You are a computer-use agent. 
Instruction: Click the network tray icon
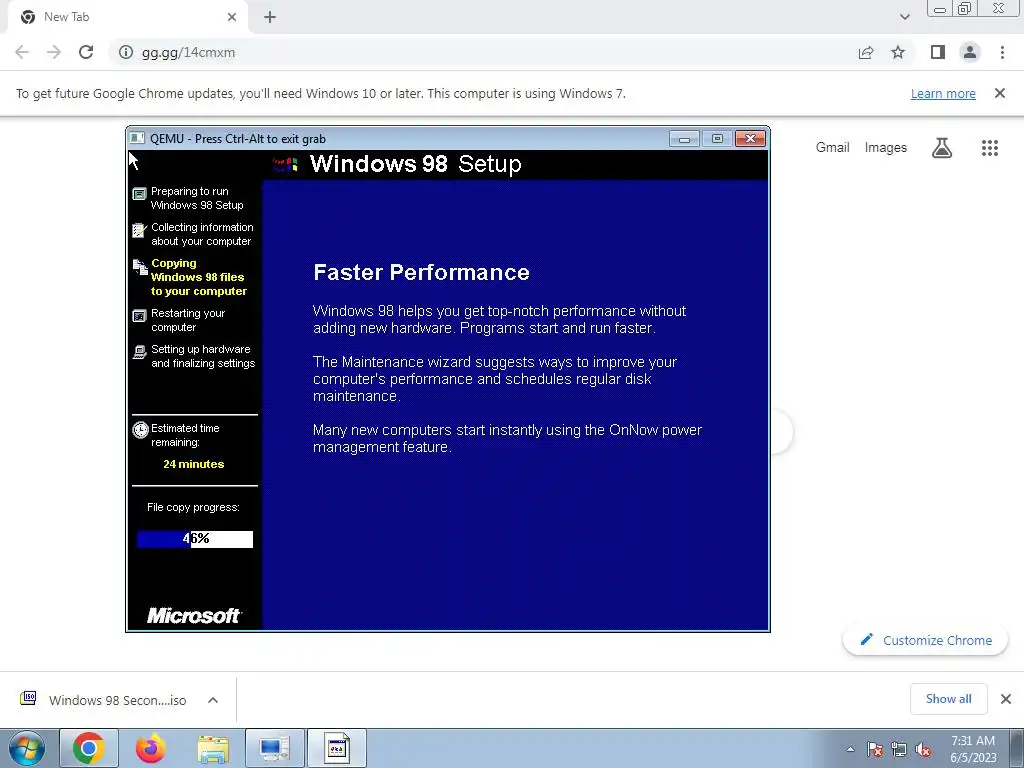click(899, 749)
